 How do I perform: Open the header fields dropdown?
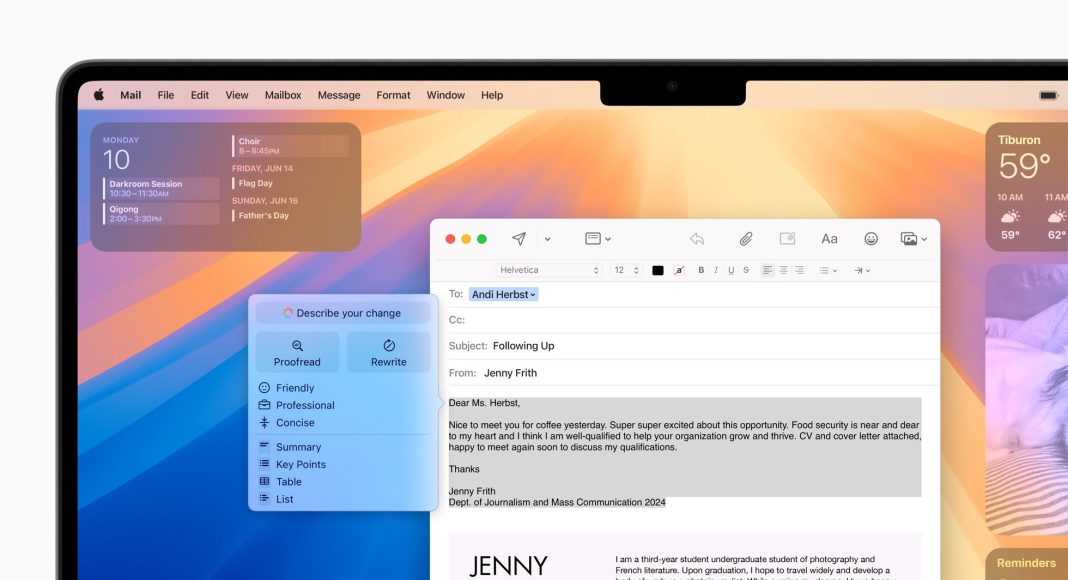click(x=597, y=239)
